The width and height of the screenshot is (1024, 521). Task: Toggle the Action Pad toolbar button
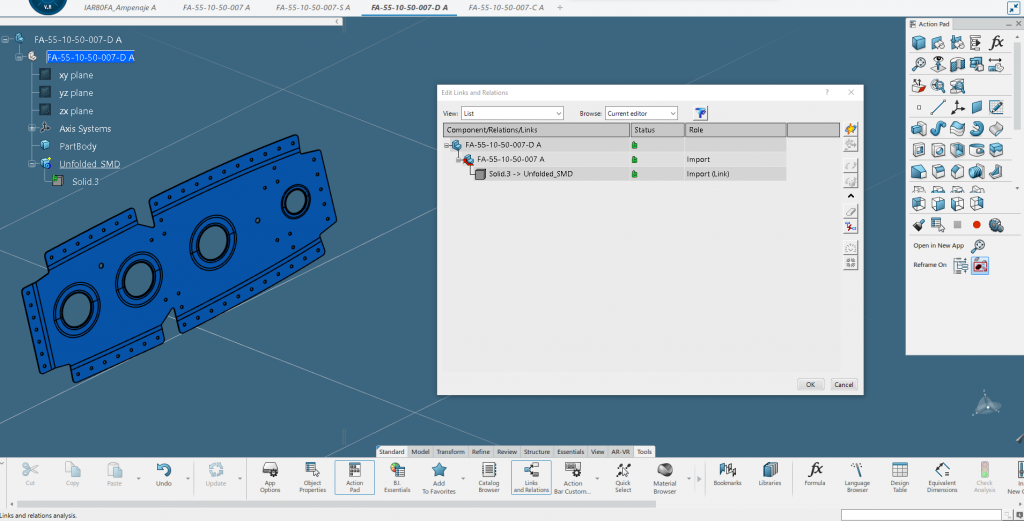pos(355,477)
